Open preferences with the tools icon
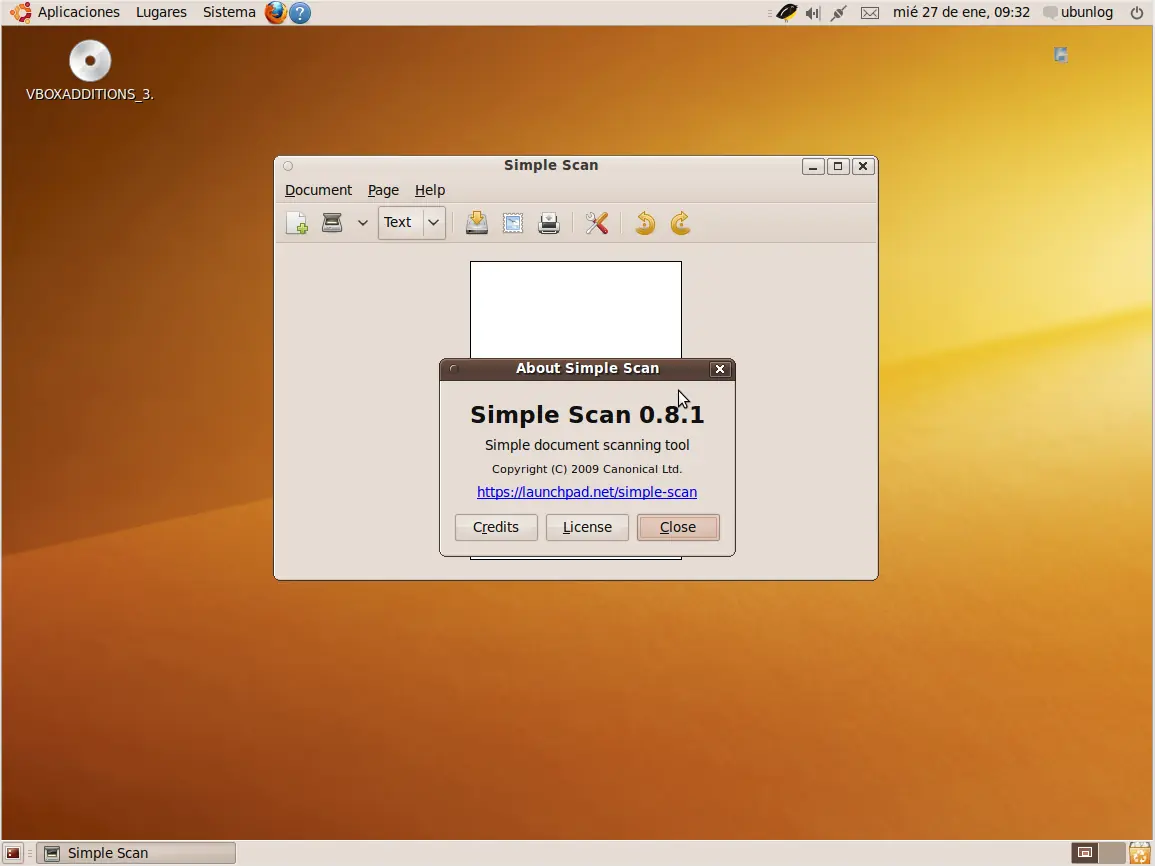The width and height of the screenshot is (1155, 866). pos(597,222)
